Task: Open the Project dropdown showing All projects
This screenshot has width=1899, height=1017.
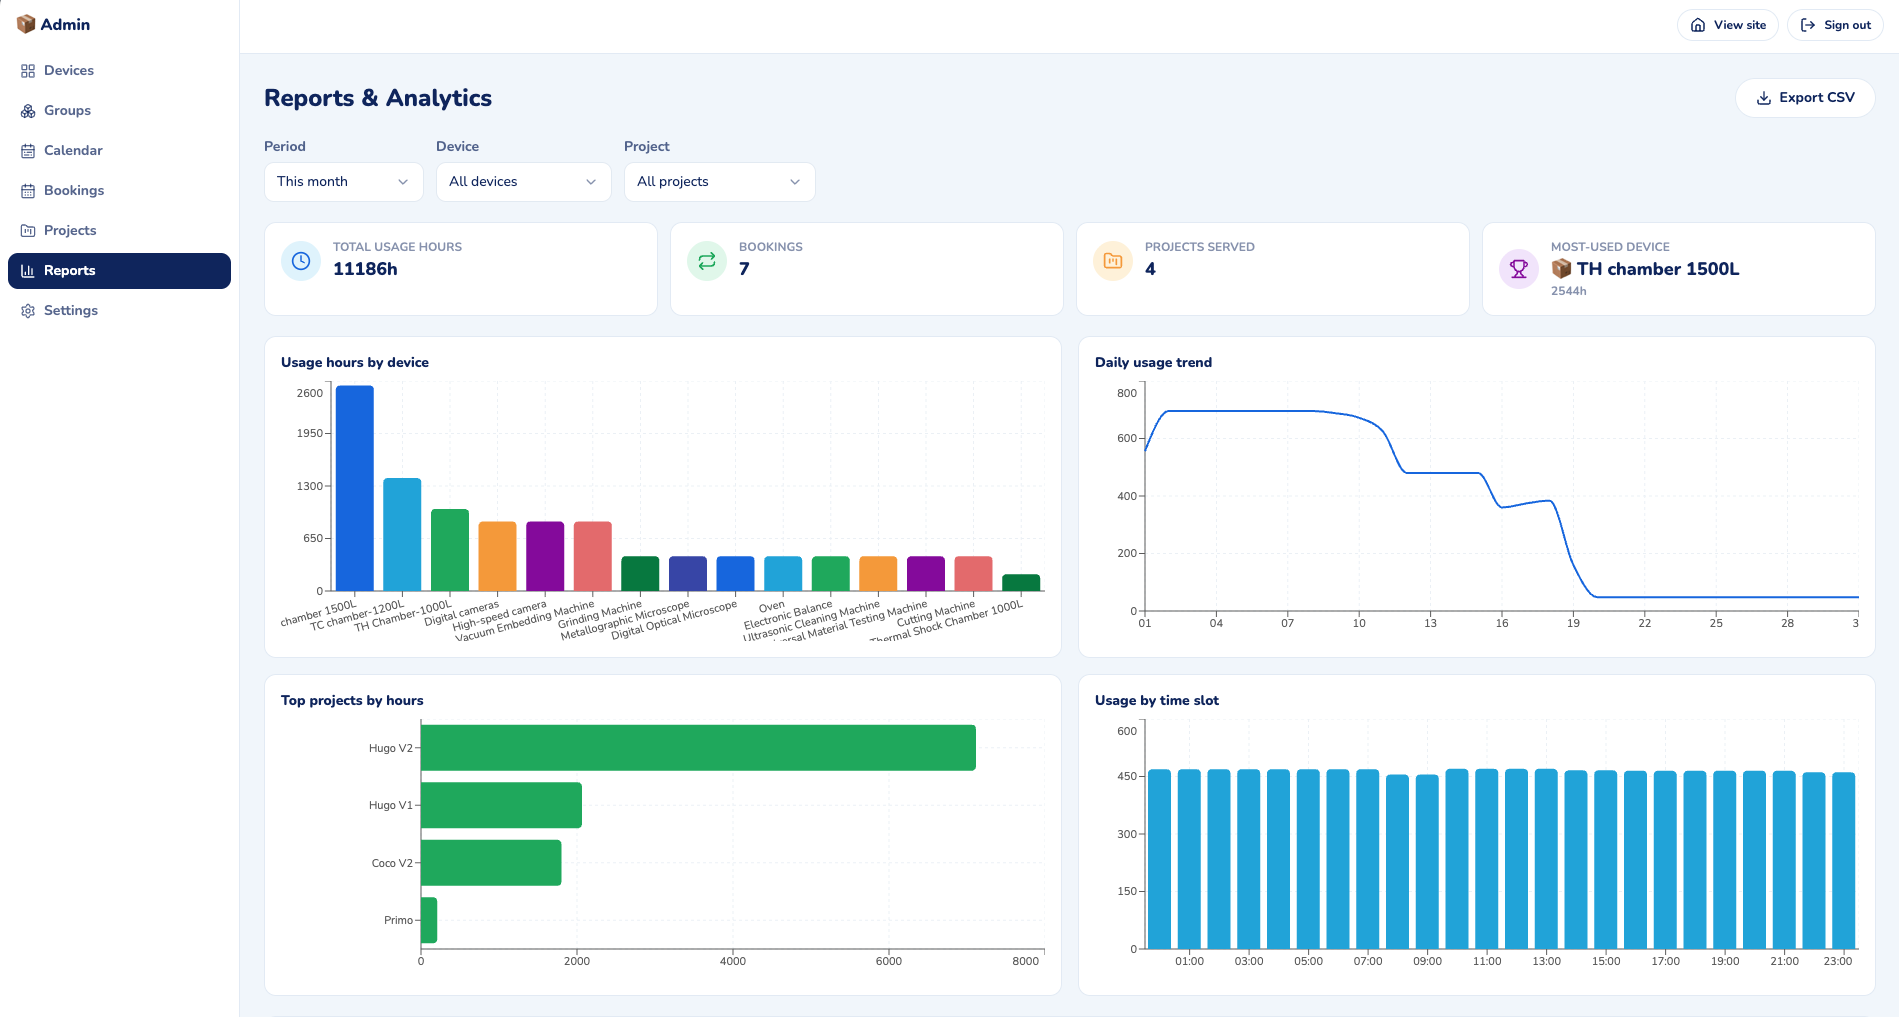Action: click(x=719, y=182)
